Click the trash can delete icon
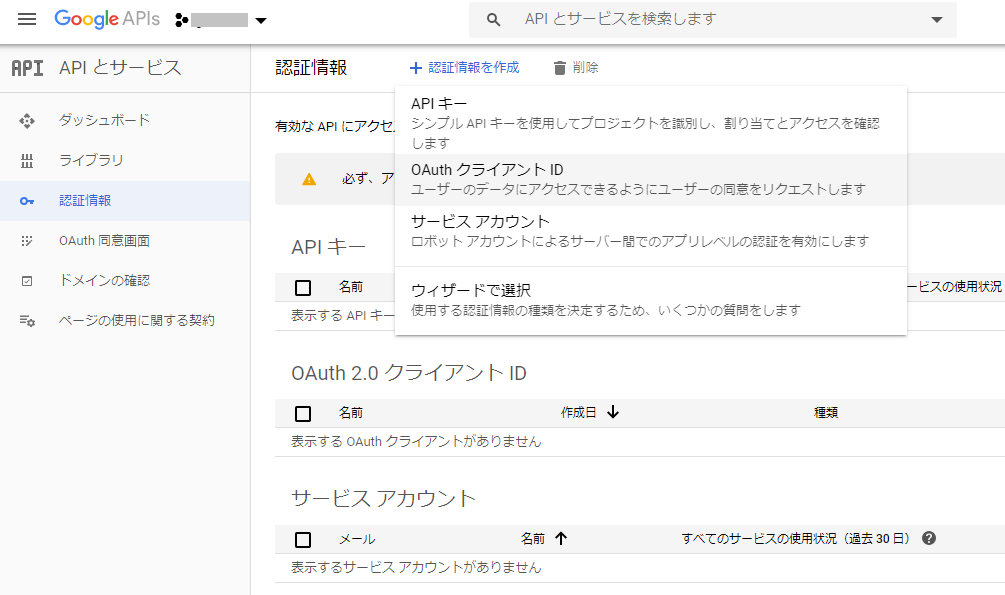This screenshot has width=1005, height=595. 560,68
